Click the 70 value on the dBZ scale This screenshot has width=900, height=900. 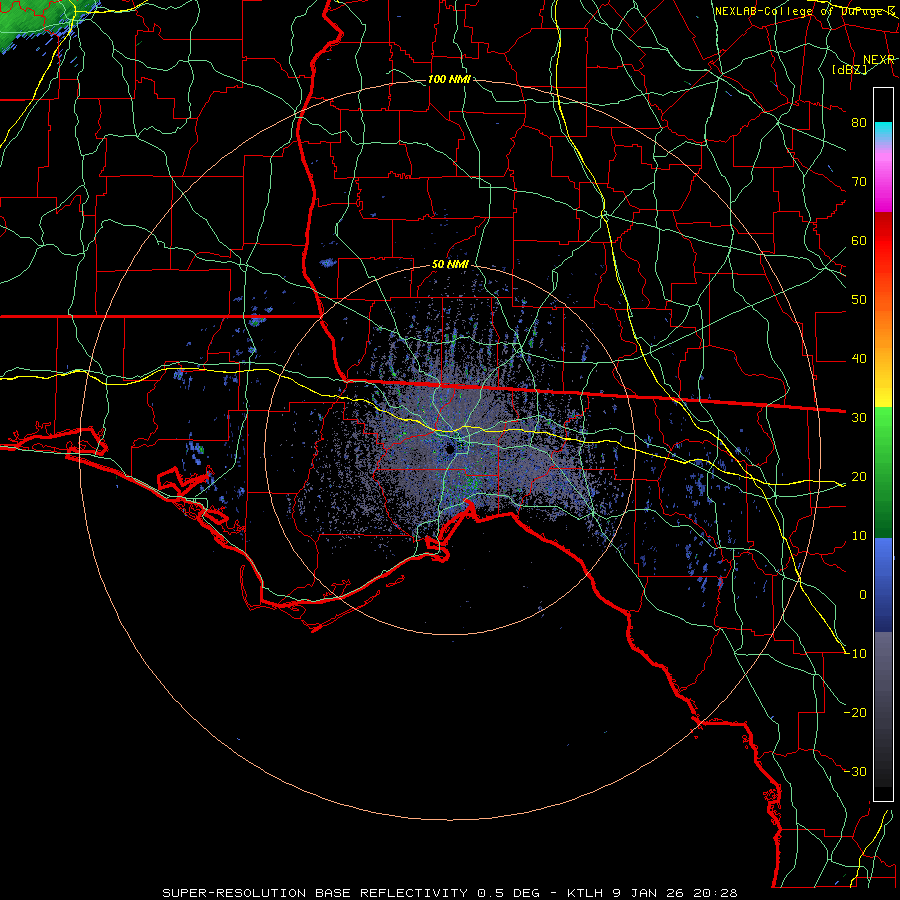coord(859,182)
